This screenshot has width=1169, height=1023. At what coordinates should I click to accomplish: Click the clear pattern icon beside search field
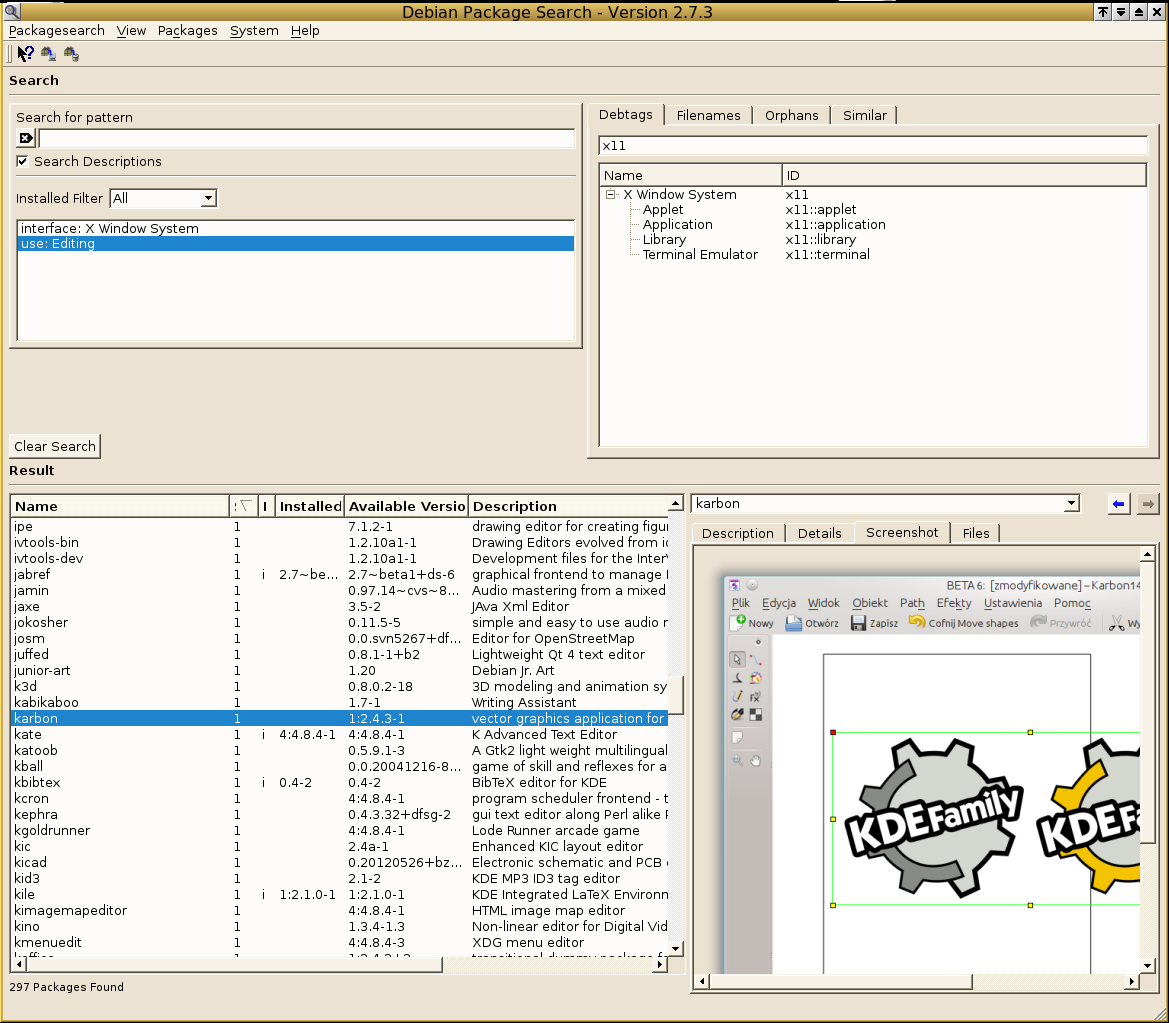(26, 138)
